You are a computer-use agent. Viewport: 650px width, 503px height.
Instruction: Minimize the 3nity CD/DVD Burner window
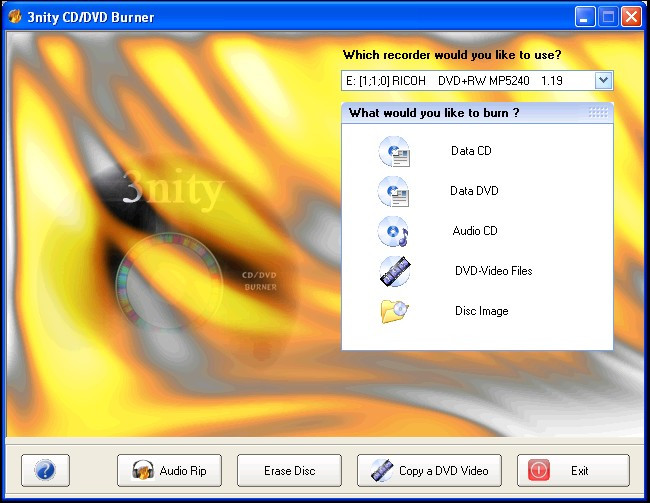pos(585,17)
